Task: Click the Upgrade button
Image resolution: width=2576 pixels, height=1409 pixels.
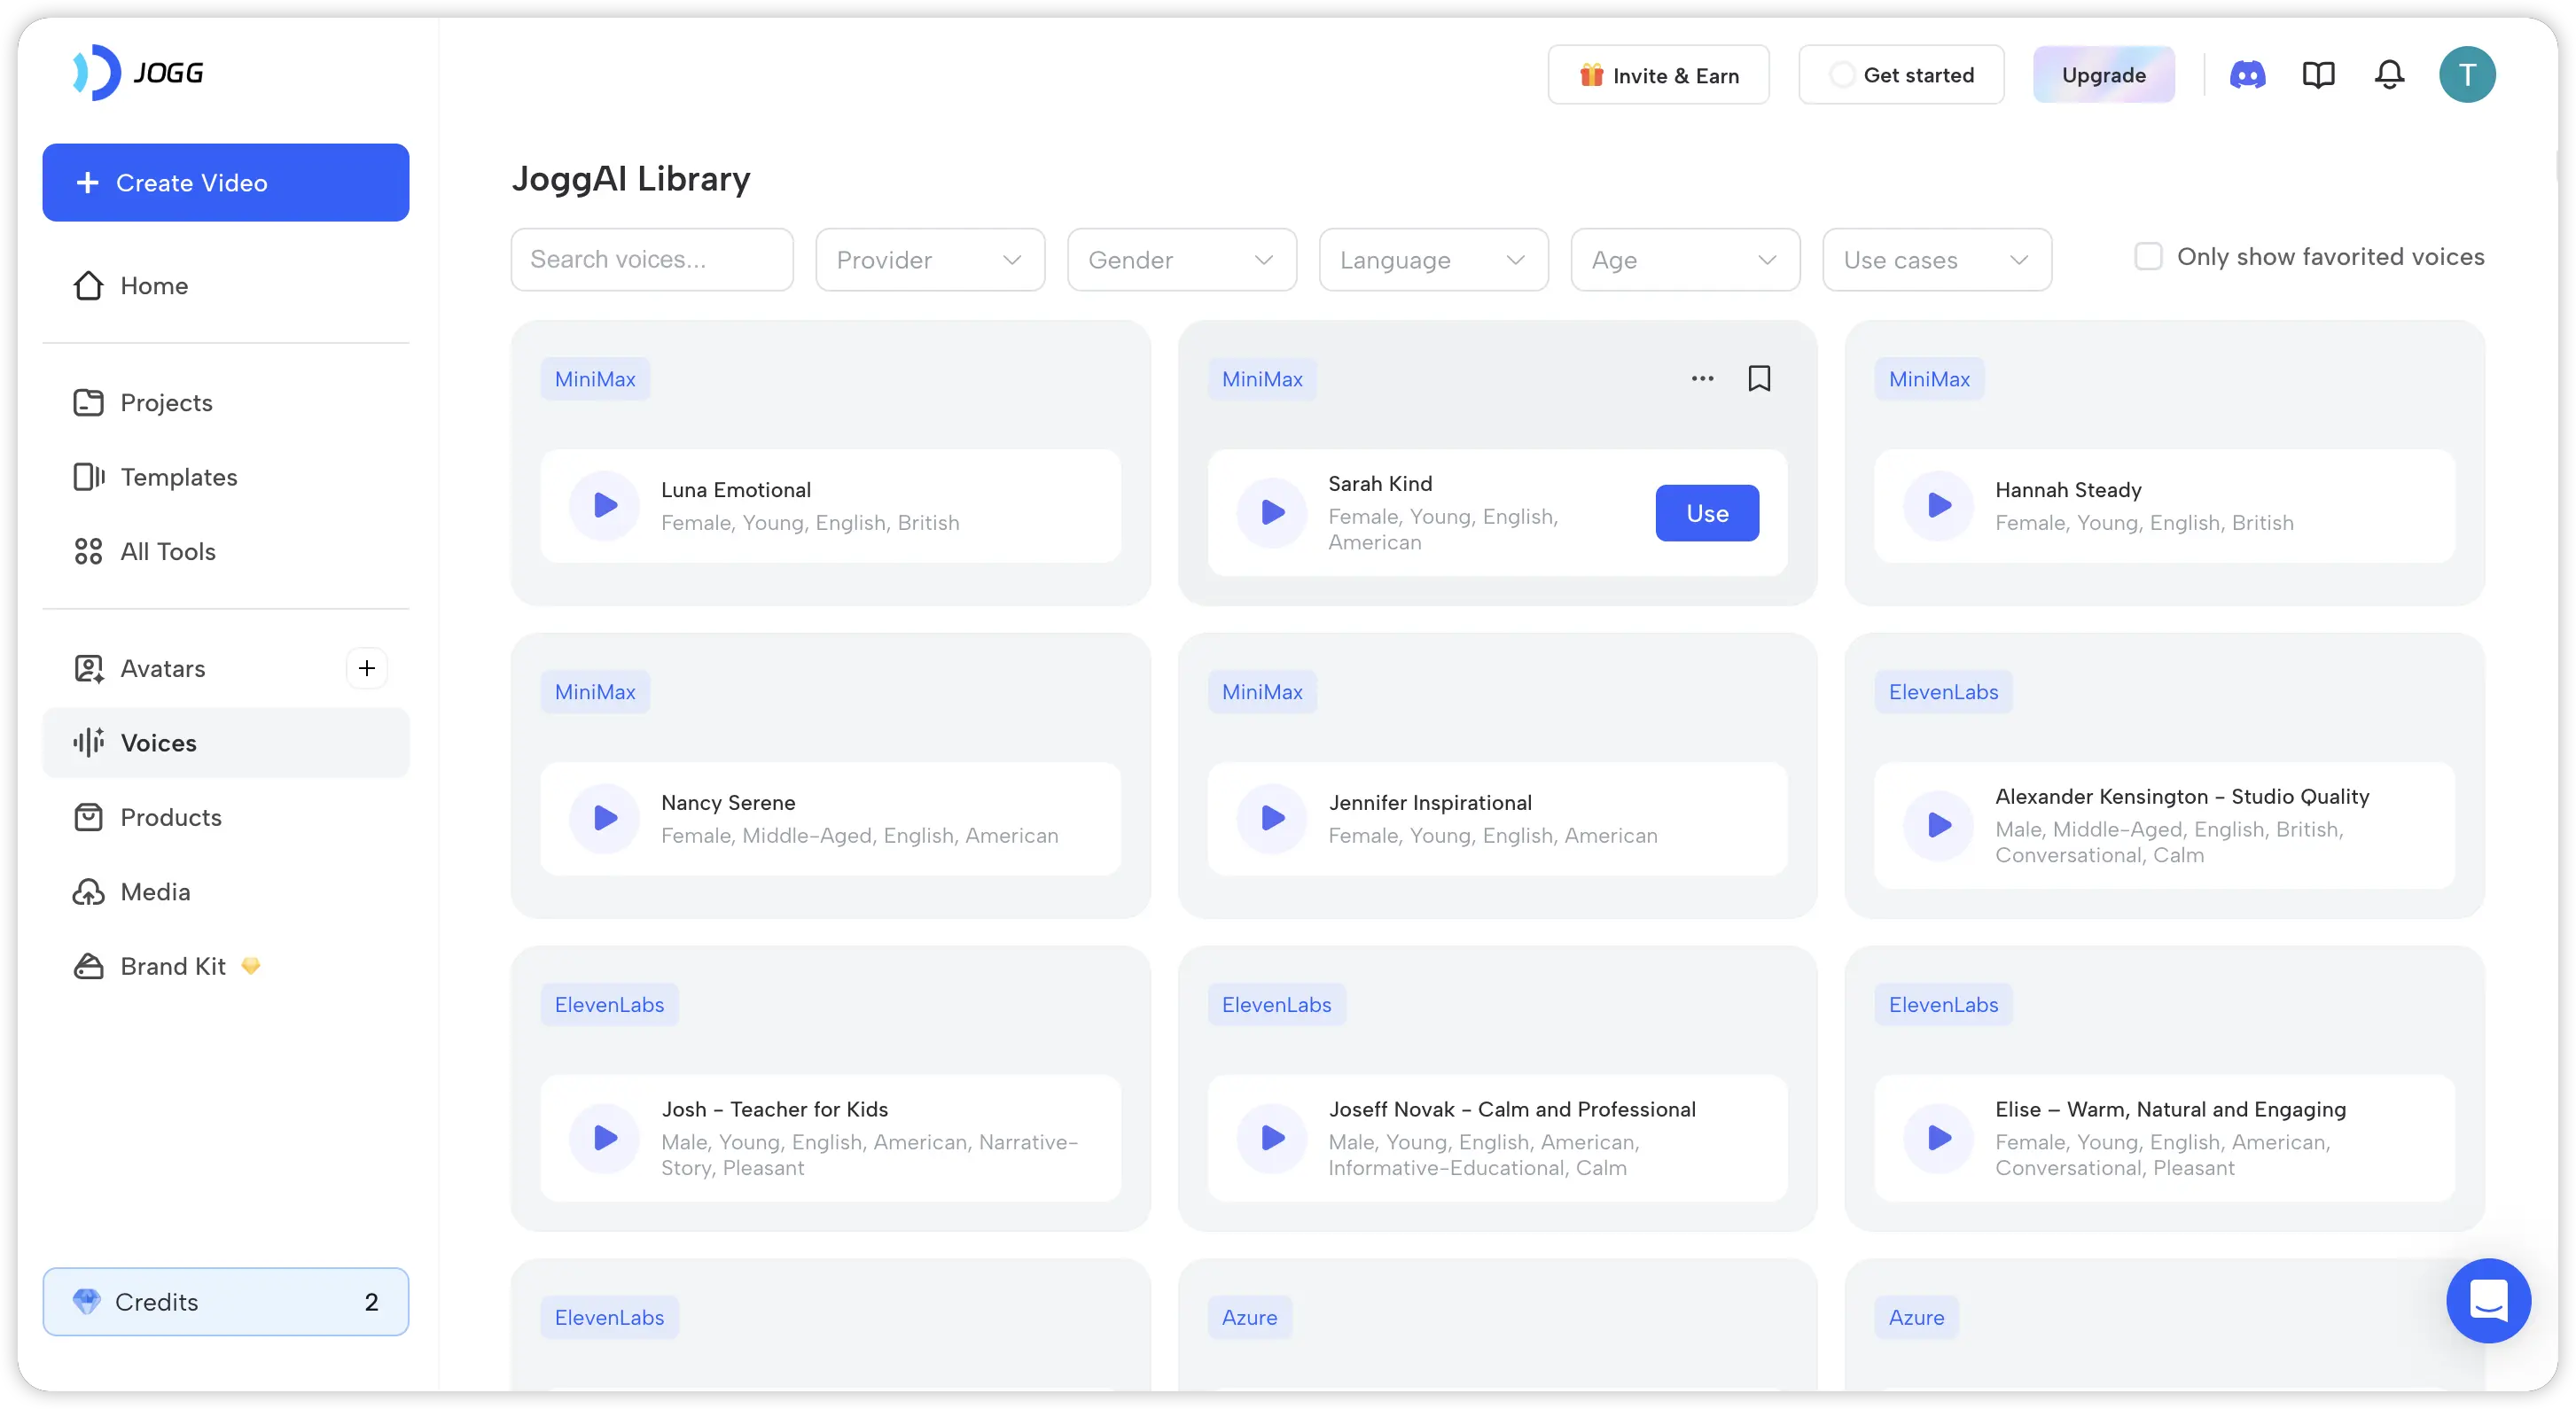Action: click(2103, 75)
